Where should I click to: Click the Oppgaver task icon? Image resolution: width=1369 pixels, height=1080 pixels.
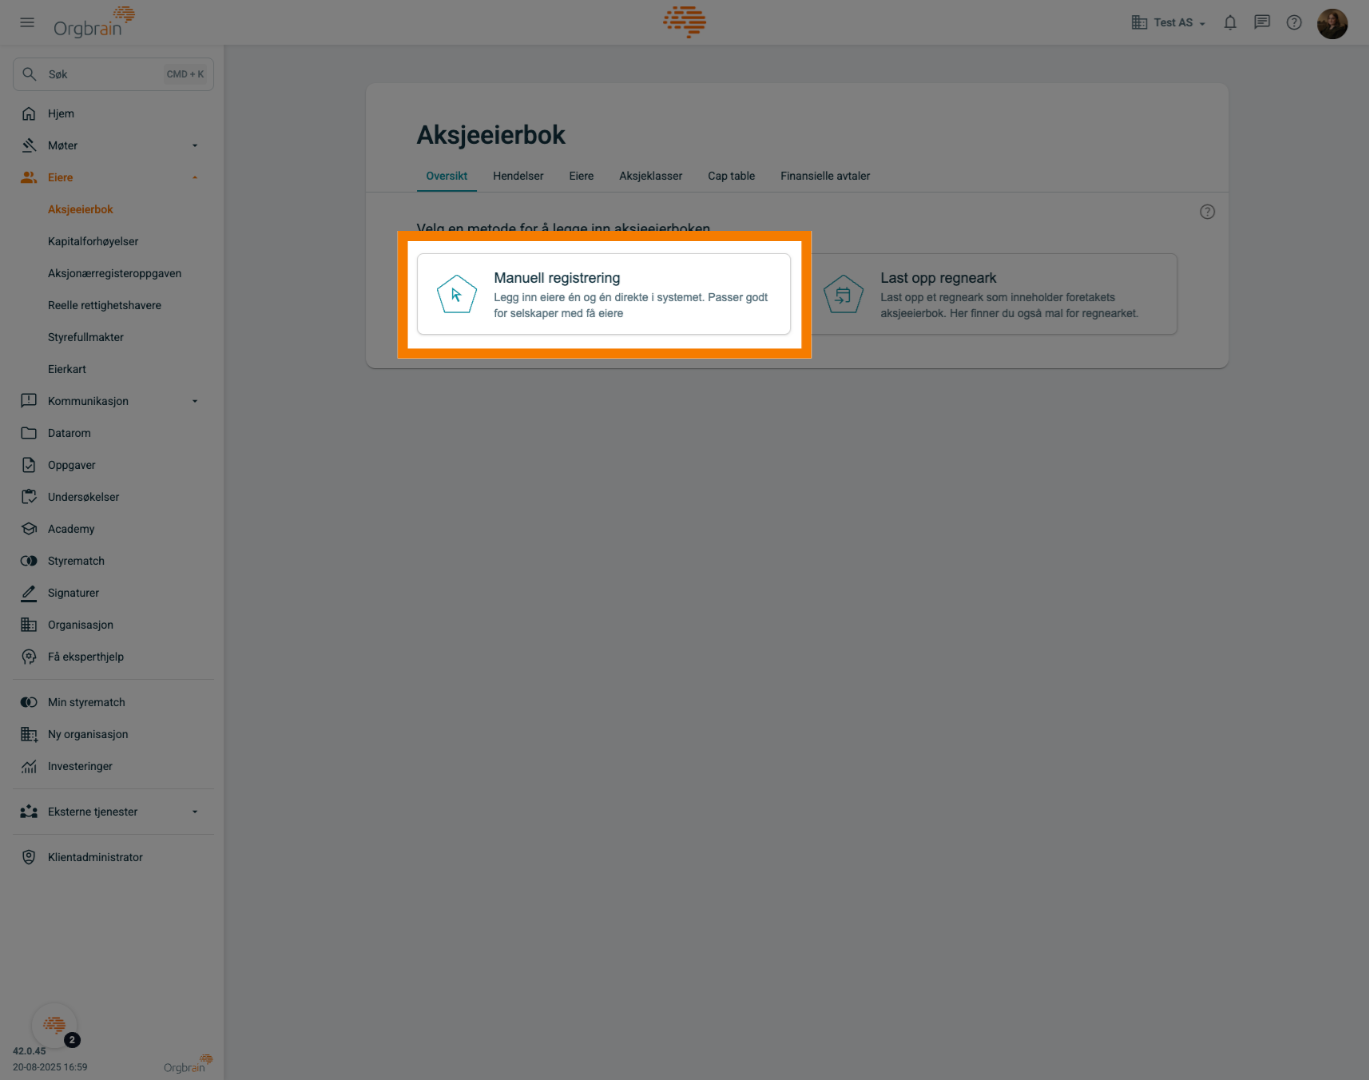(x=29, y=465)
